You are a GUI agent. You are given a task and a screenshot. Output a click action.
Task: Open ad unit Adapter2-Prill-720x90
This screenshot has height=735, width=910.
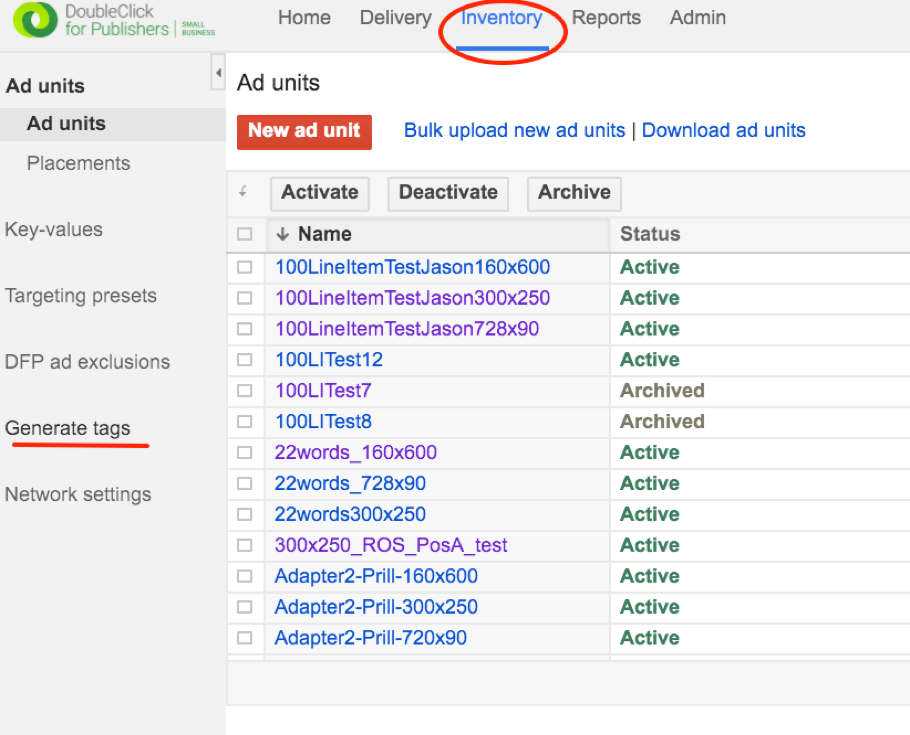[370, 637]
